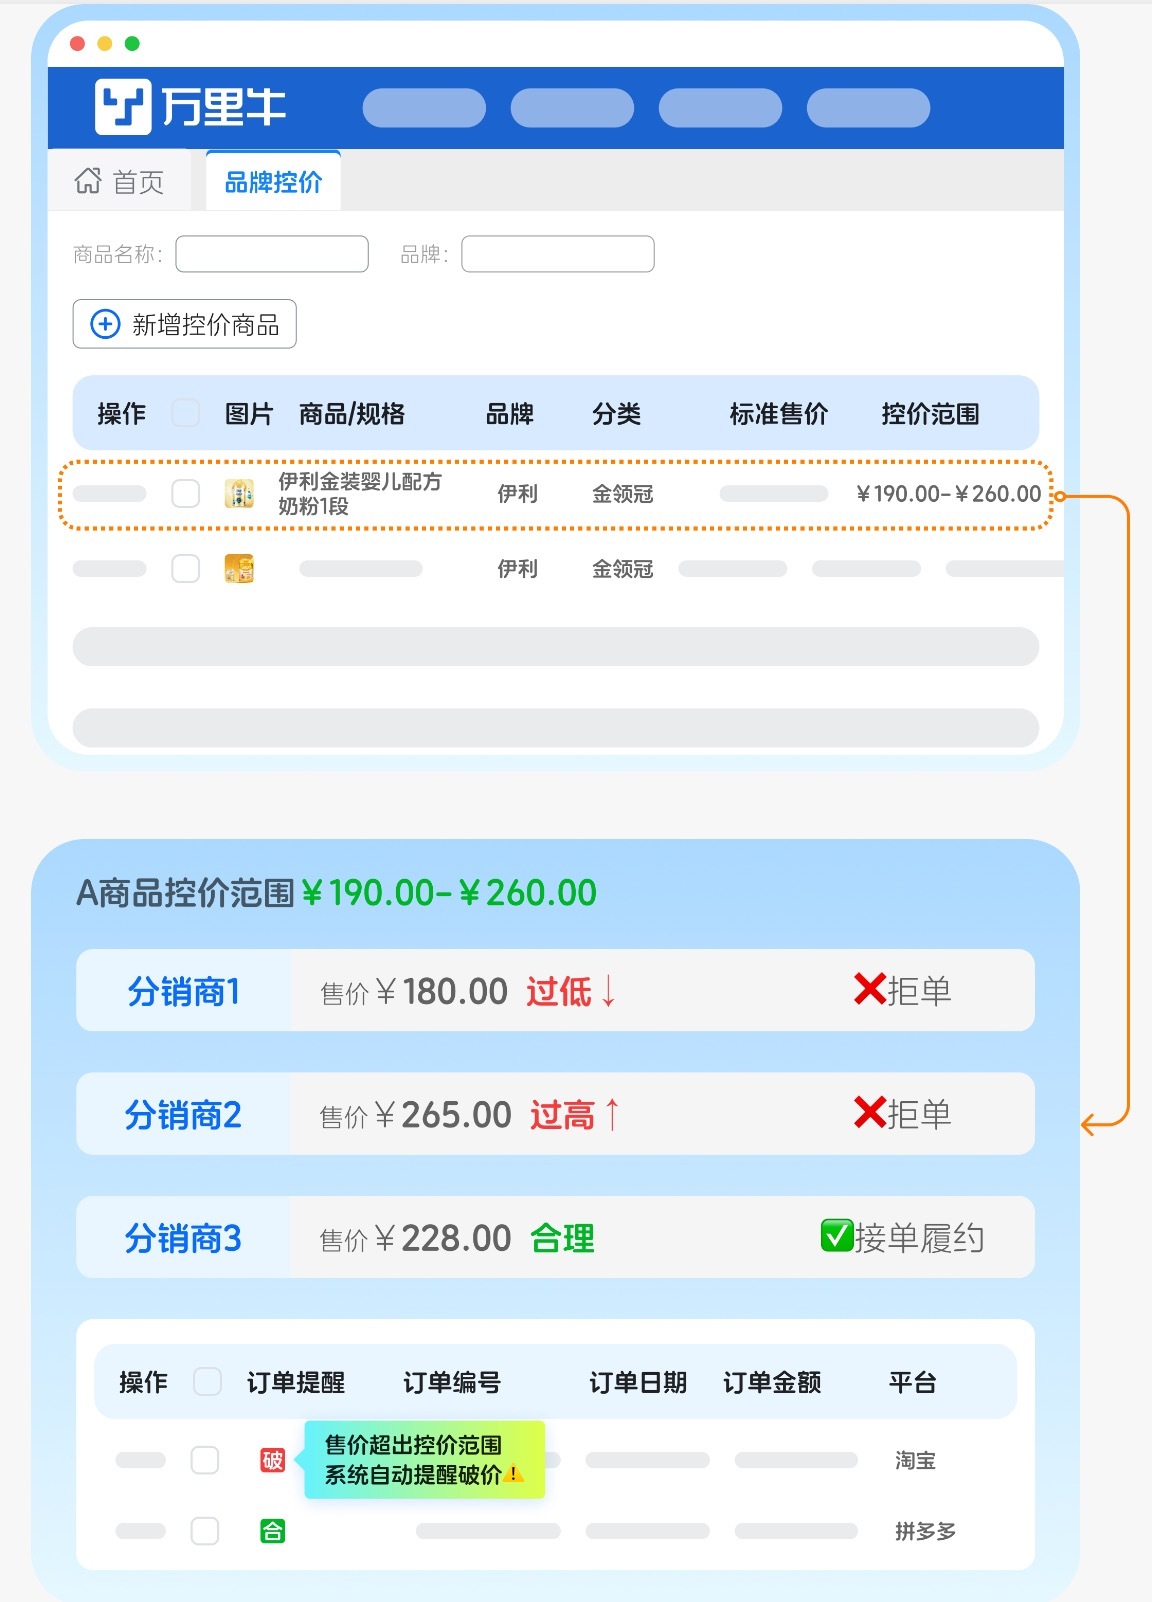Check the box for 伊利金装婴儿配方奶粉1段 row
Image resolution: width=1152 pixels, height=1602 pixels.
coord(186,494)
